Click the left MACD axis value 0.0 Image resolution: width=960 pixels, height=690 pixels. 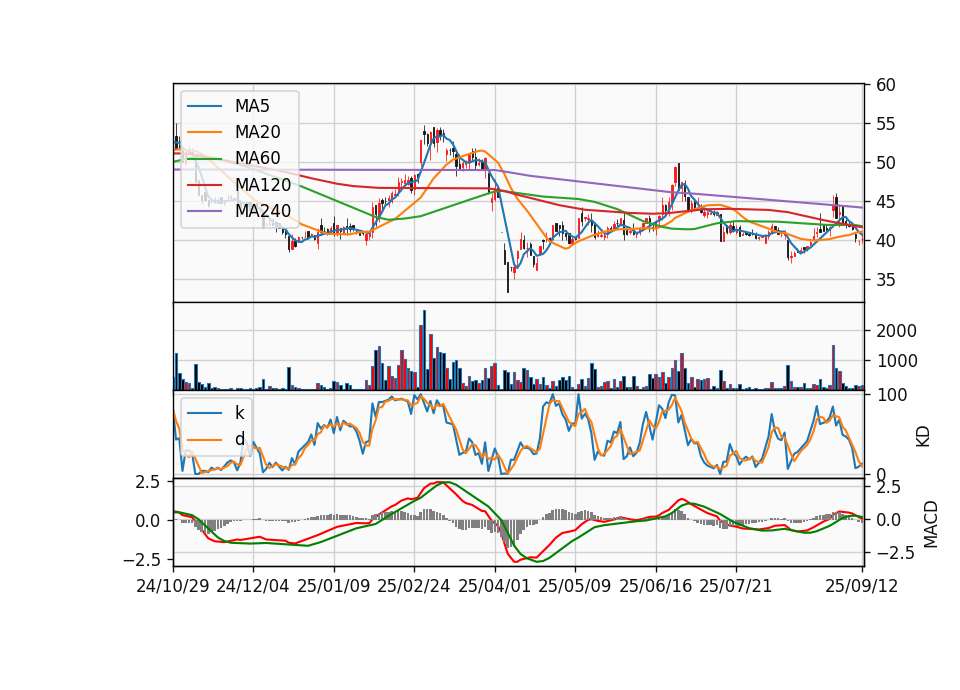click(147, 521)
